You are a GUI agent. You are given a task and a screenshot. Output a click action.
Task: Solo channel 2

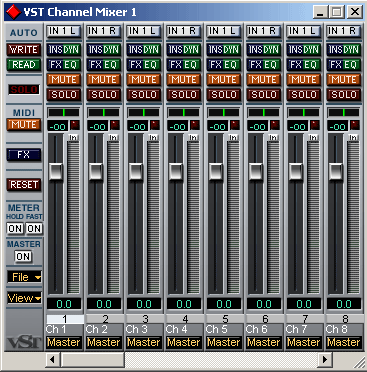104,95
